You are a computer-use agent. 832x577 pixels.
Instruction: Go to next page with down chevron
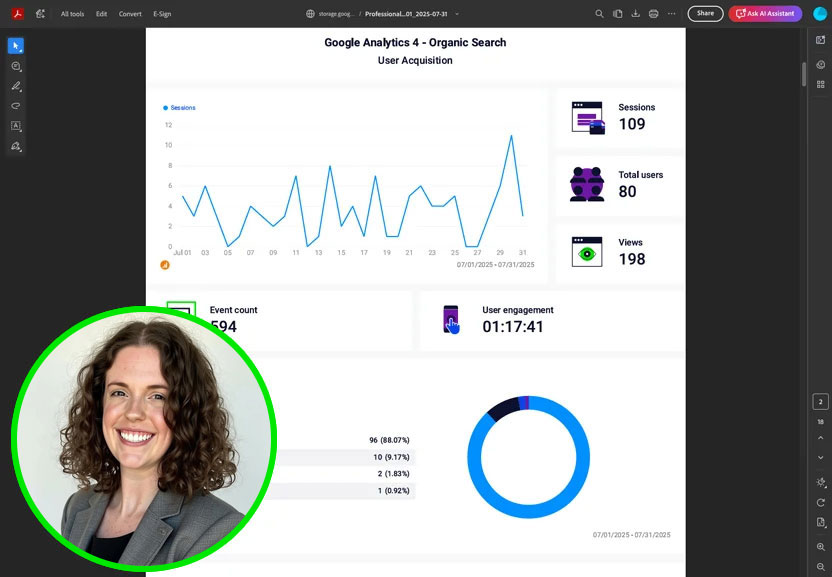(x=820, y=458)
